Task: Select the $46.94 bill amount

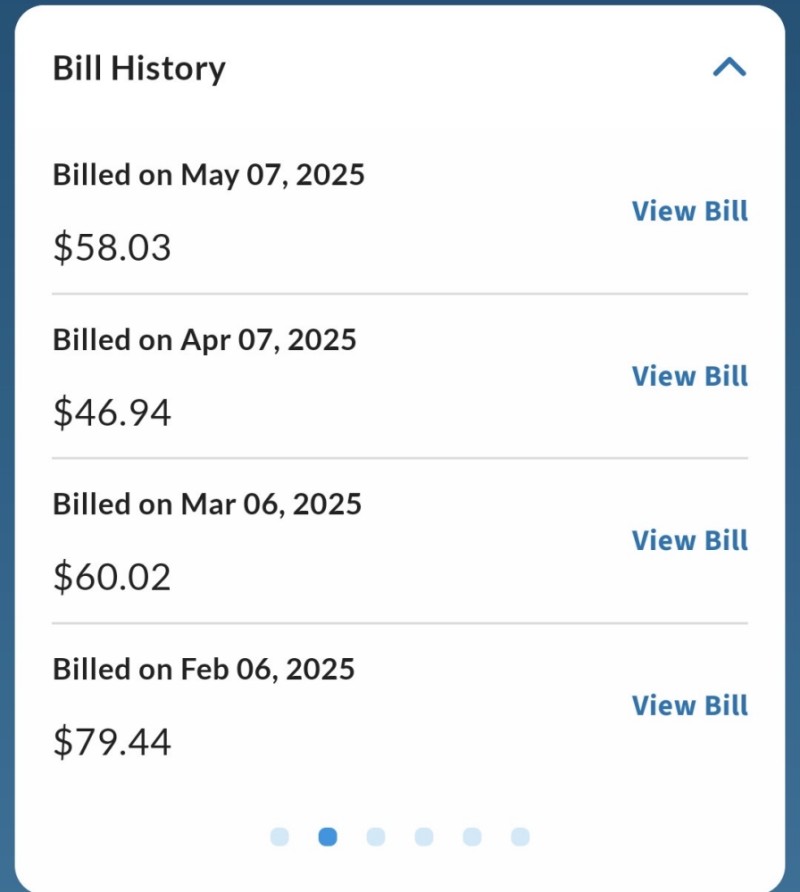Action: tap(112, 412)
